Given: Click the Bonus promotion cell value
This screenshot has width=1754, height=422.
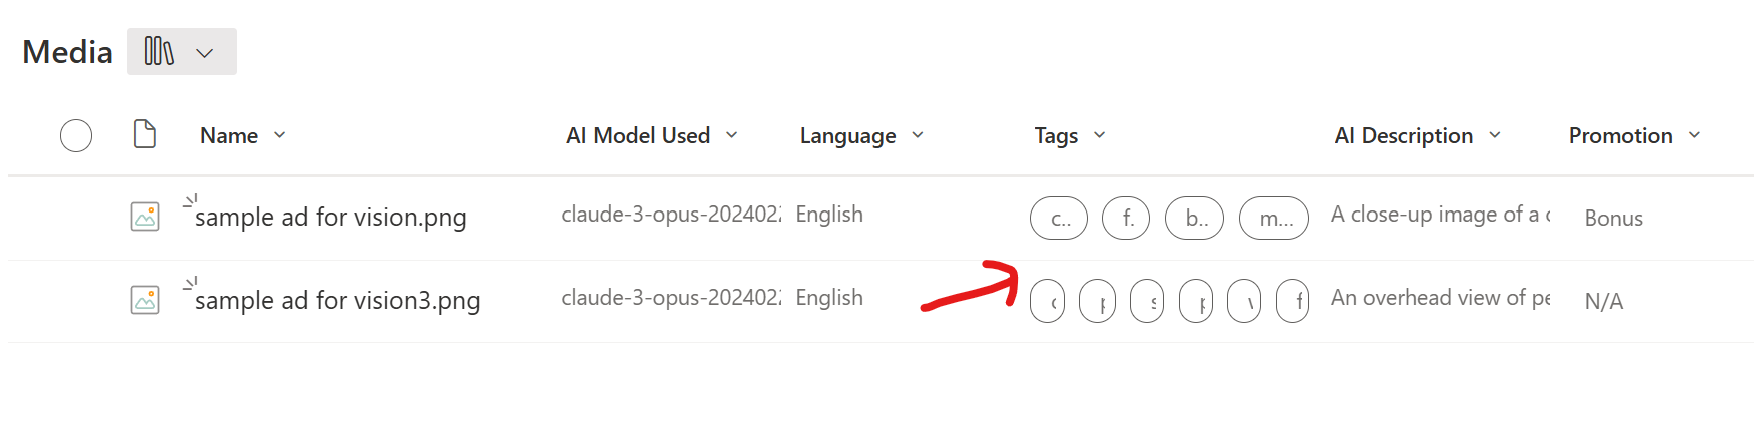Looking at the screenshot, I should click(1613, 218).
